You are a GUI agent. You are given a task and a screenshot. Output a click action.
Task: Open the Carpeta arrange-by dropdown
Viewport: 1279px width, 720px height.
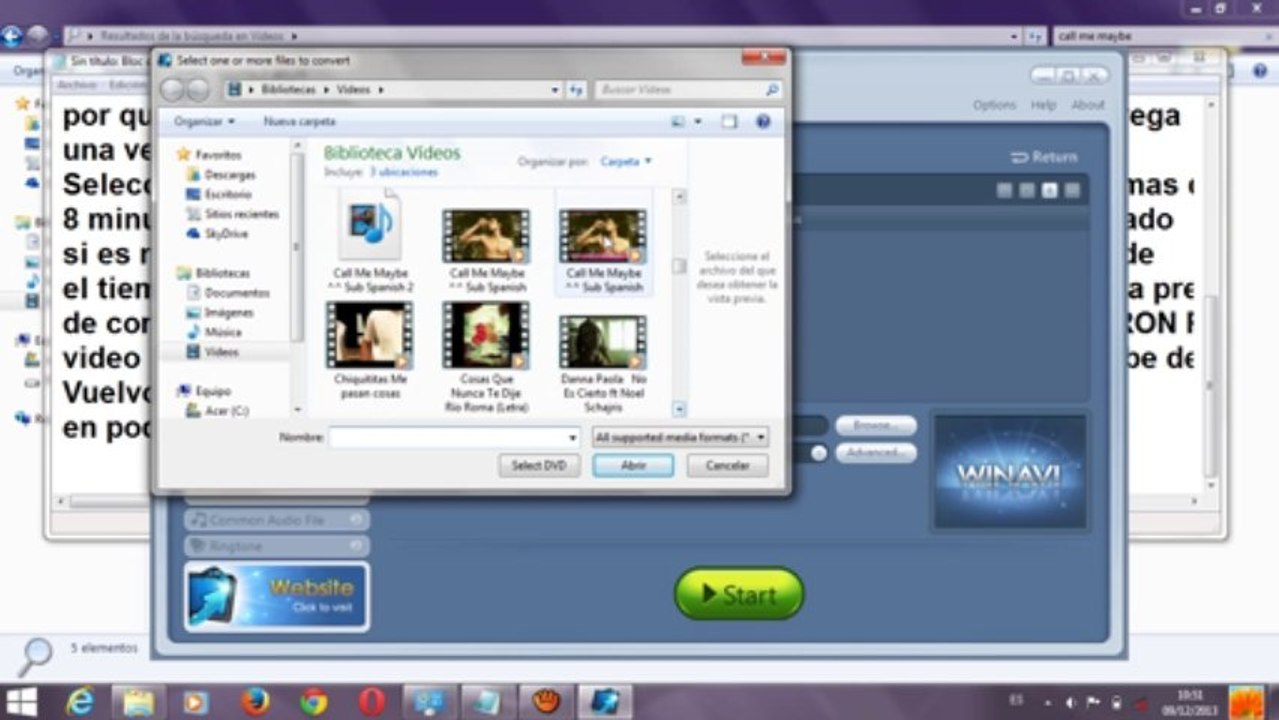626,161
